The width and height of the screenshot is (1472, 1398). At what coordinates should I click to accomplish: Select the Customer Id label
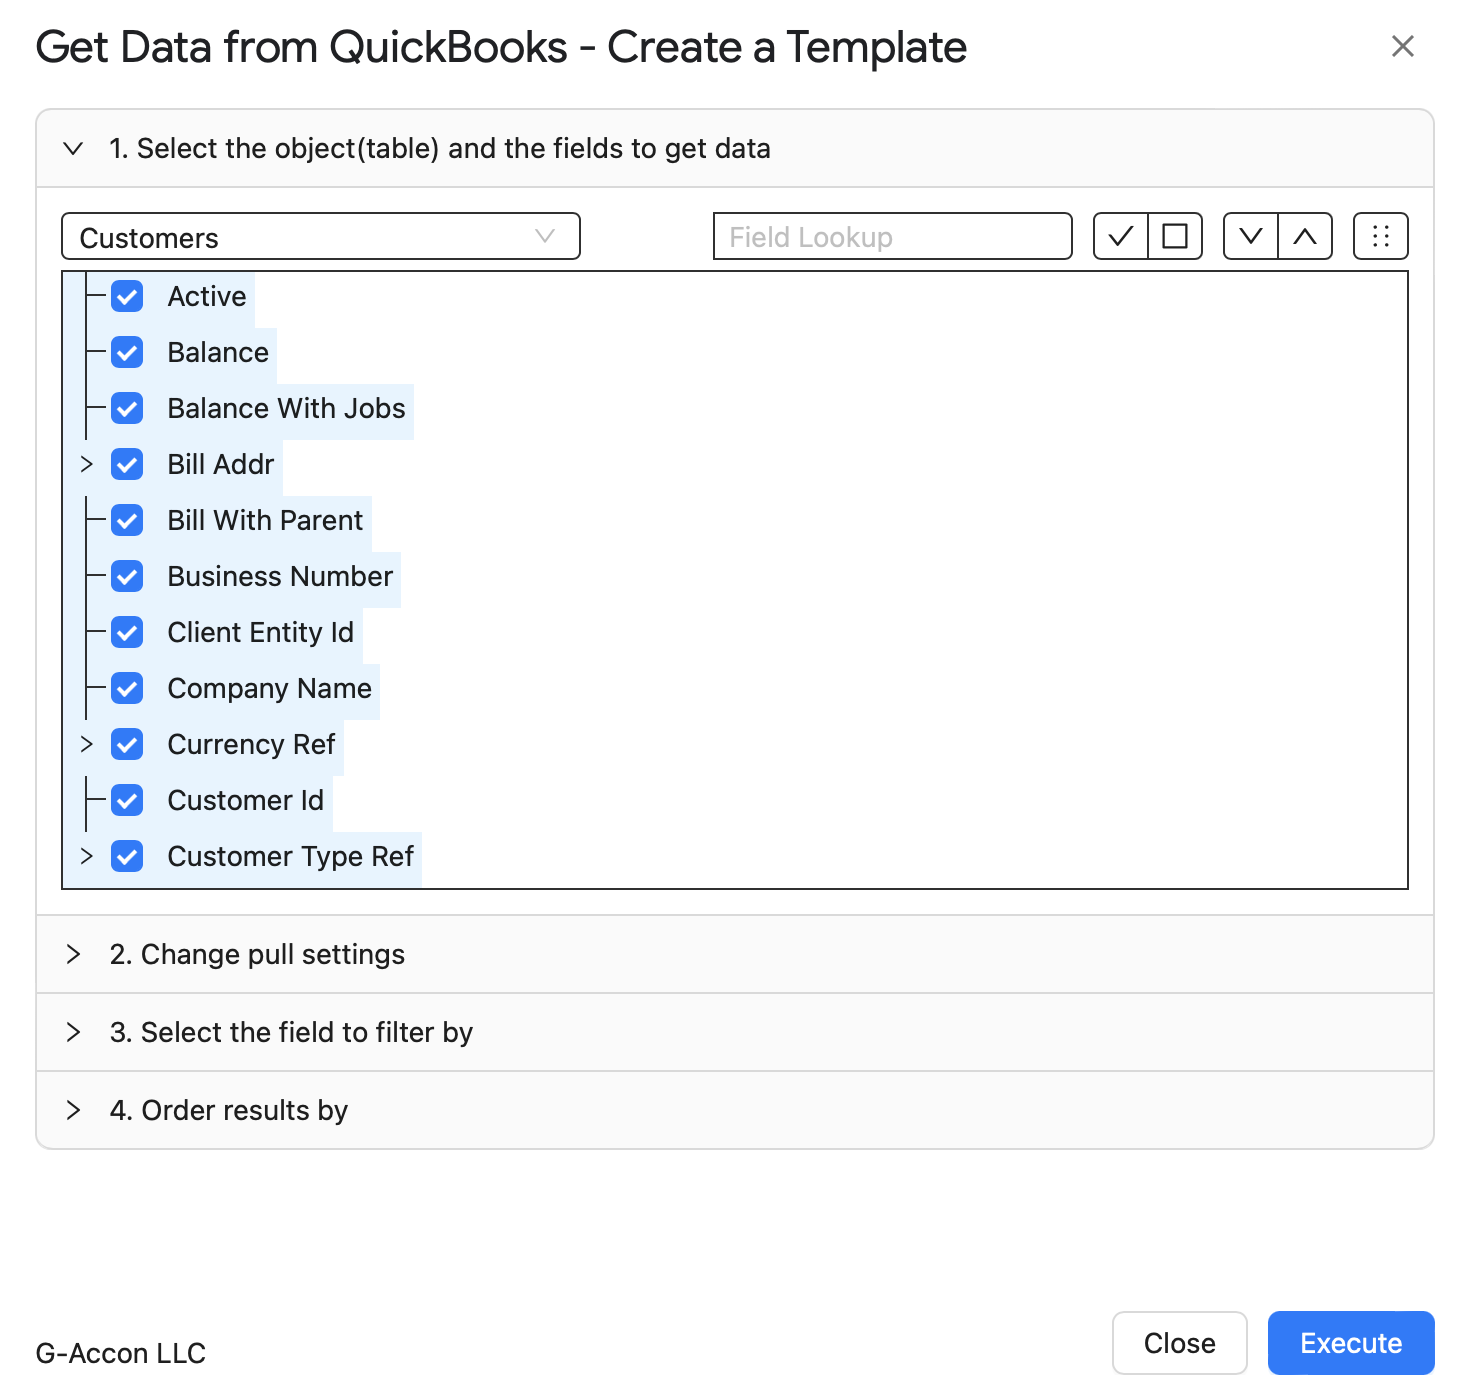pos(246,800)
